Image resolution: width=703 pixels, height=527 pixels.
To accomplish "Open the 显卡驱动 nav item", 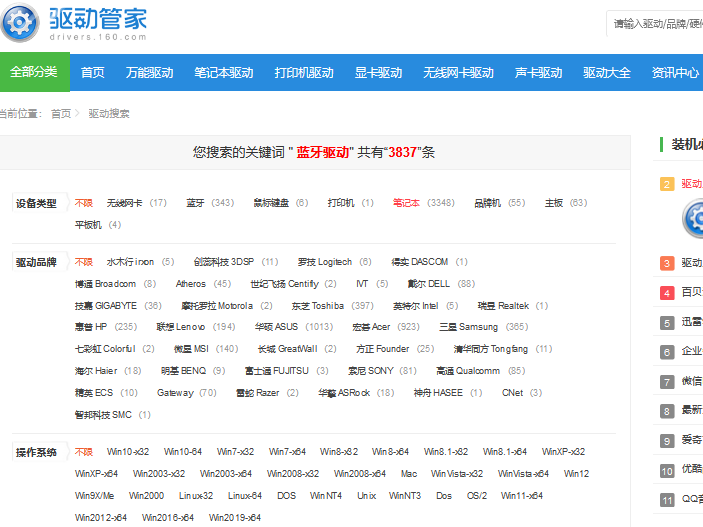I will point(378,73).
